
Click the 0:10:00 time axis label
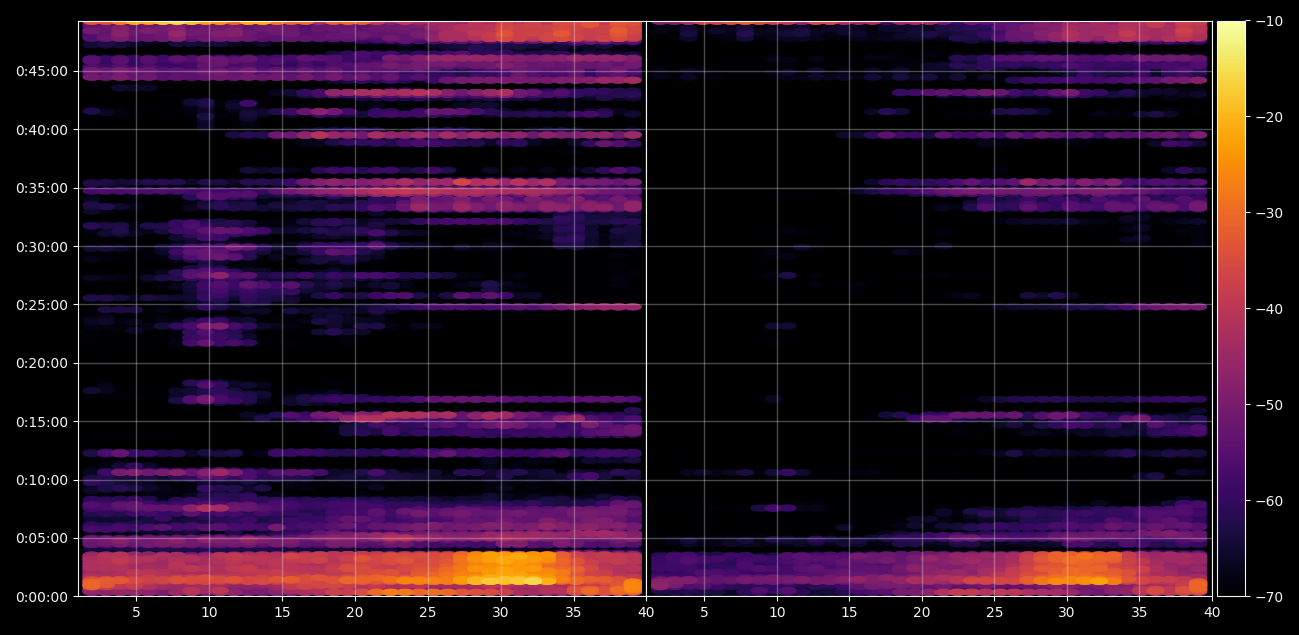coord(42,480)
